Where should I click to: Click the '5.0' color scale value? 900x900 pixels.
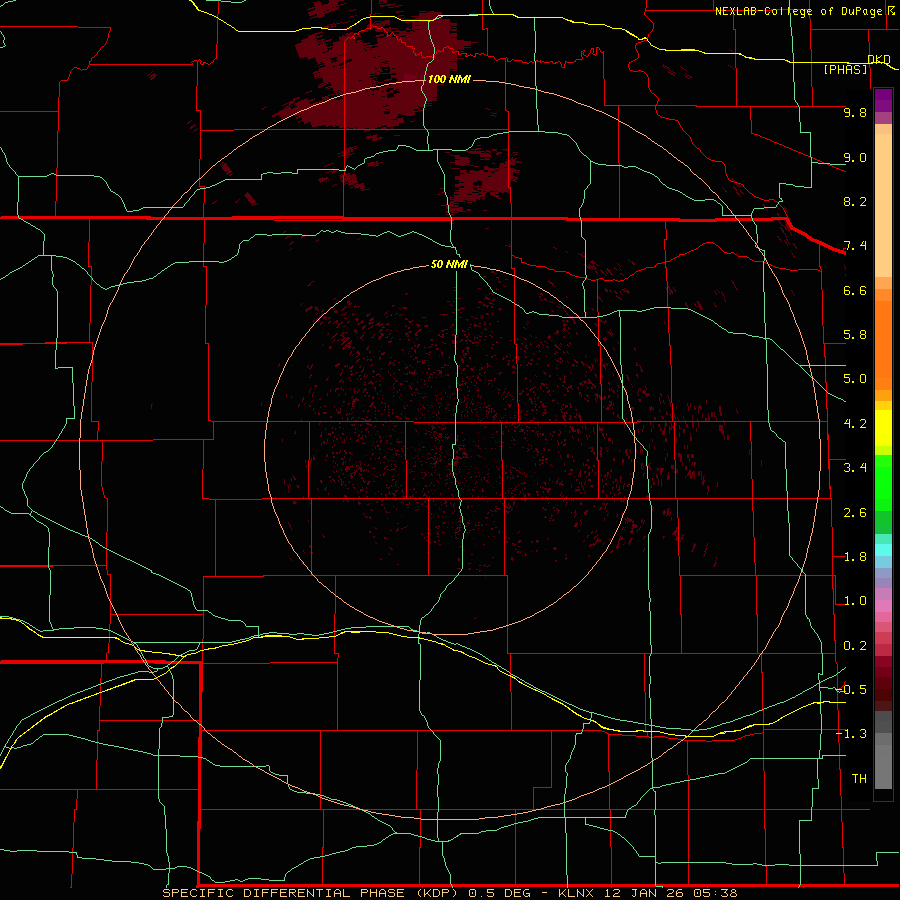pyautogui.click(x=855, y=379)
